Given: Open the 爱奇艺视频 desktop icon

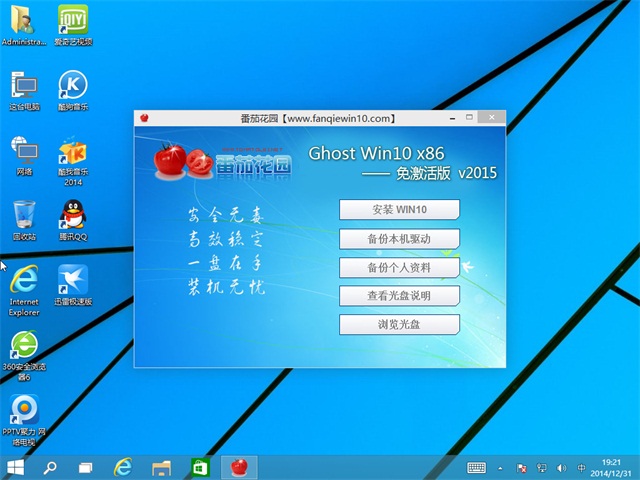Looking at the screenshot, I should tap(72, 22).
